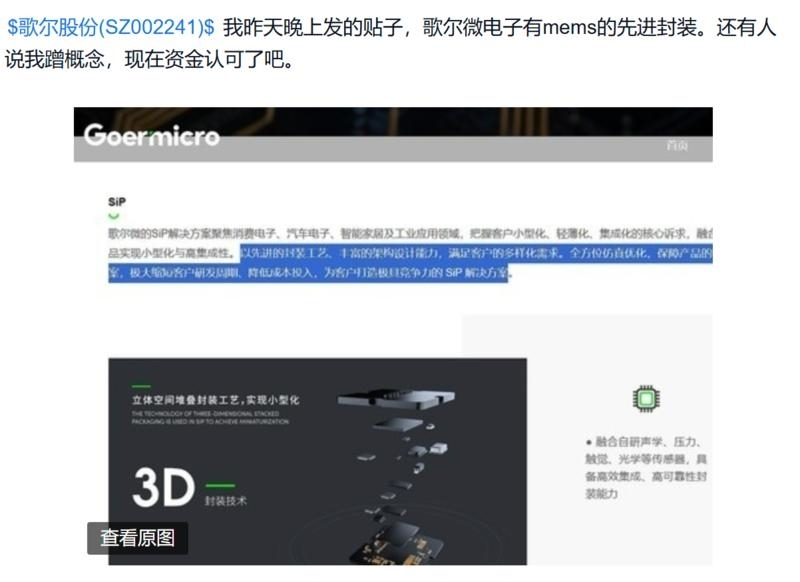The width and height of the screenshot is (800, 582).
Task: Select the 首页 menu item in banner
Action: coord(677,146)
